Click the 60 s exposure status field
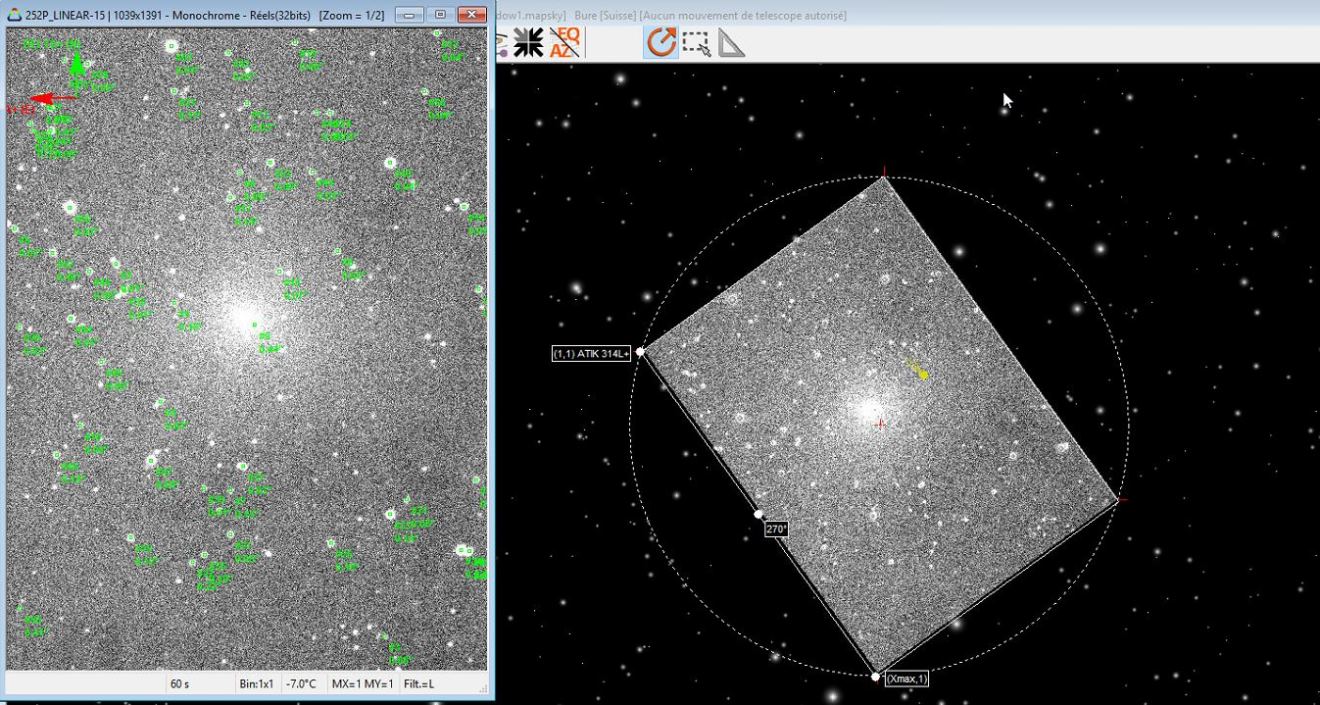1320x705 pixels. coord(180,684)
